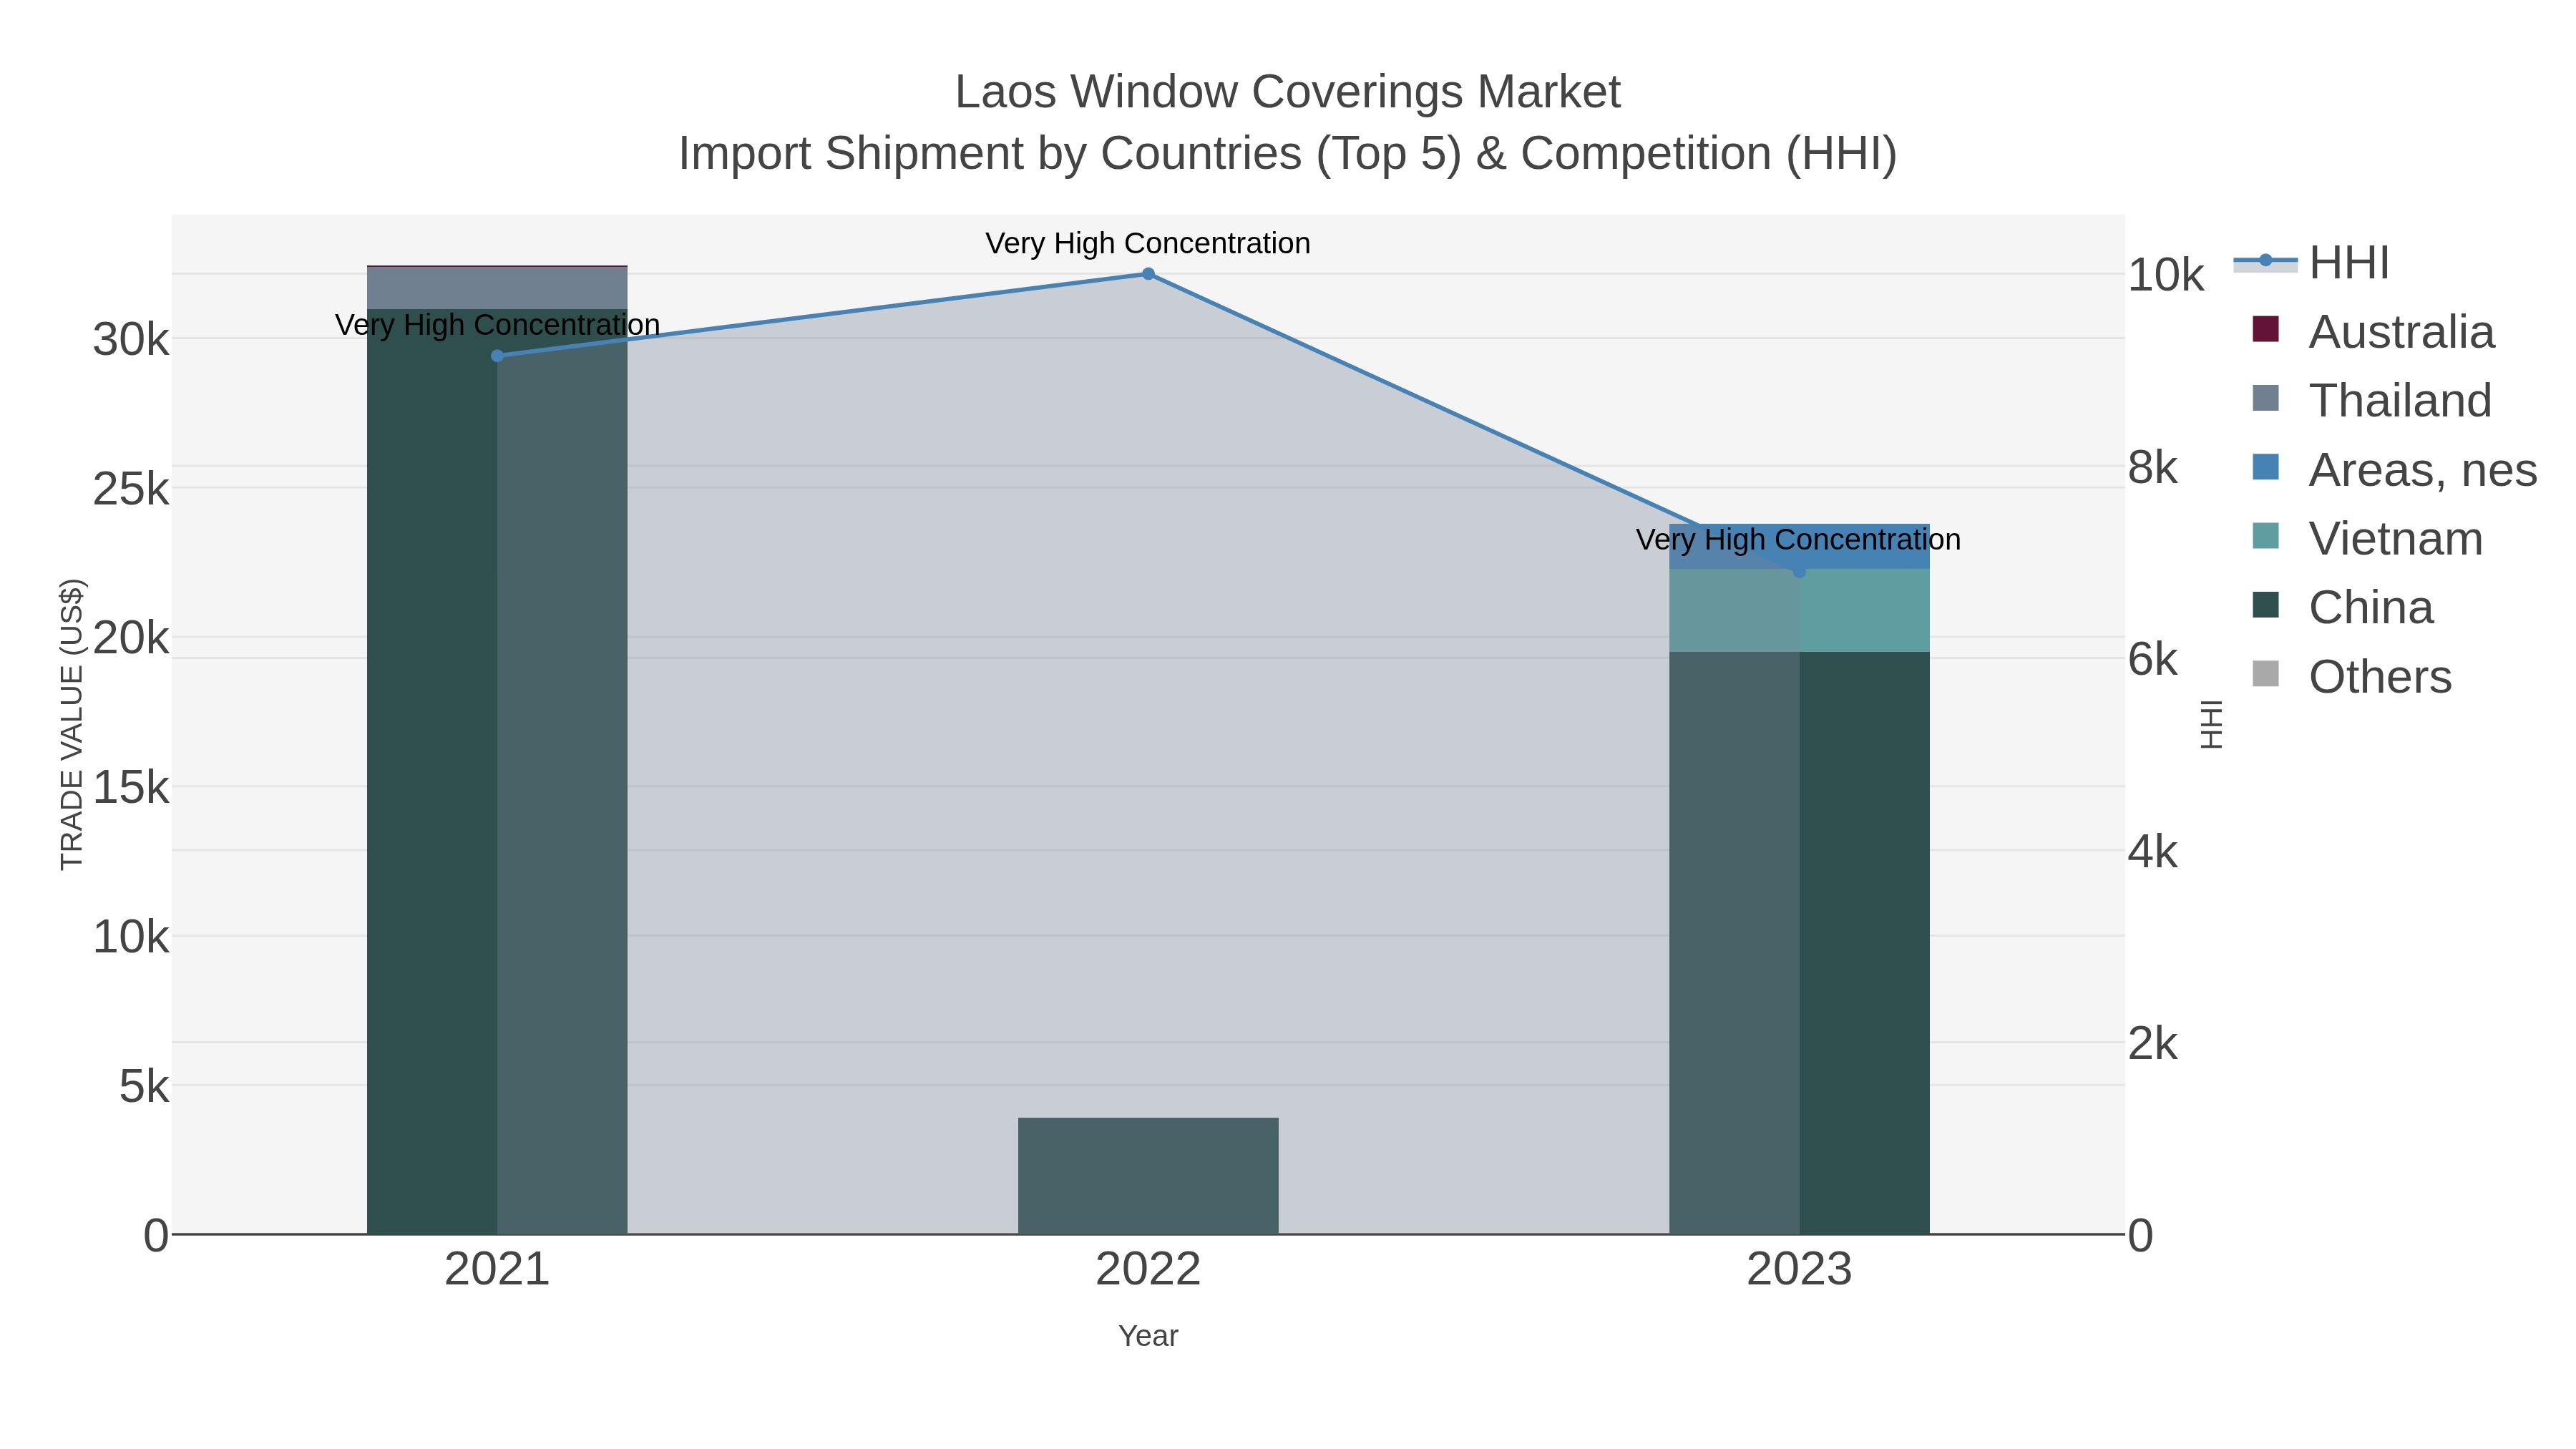Click the 10k right HHI axis tick
Viewport: 2576px width, 1449px height.
point(2165,275)
